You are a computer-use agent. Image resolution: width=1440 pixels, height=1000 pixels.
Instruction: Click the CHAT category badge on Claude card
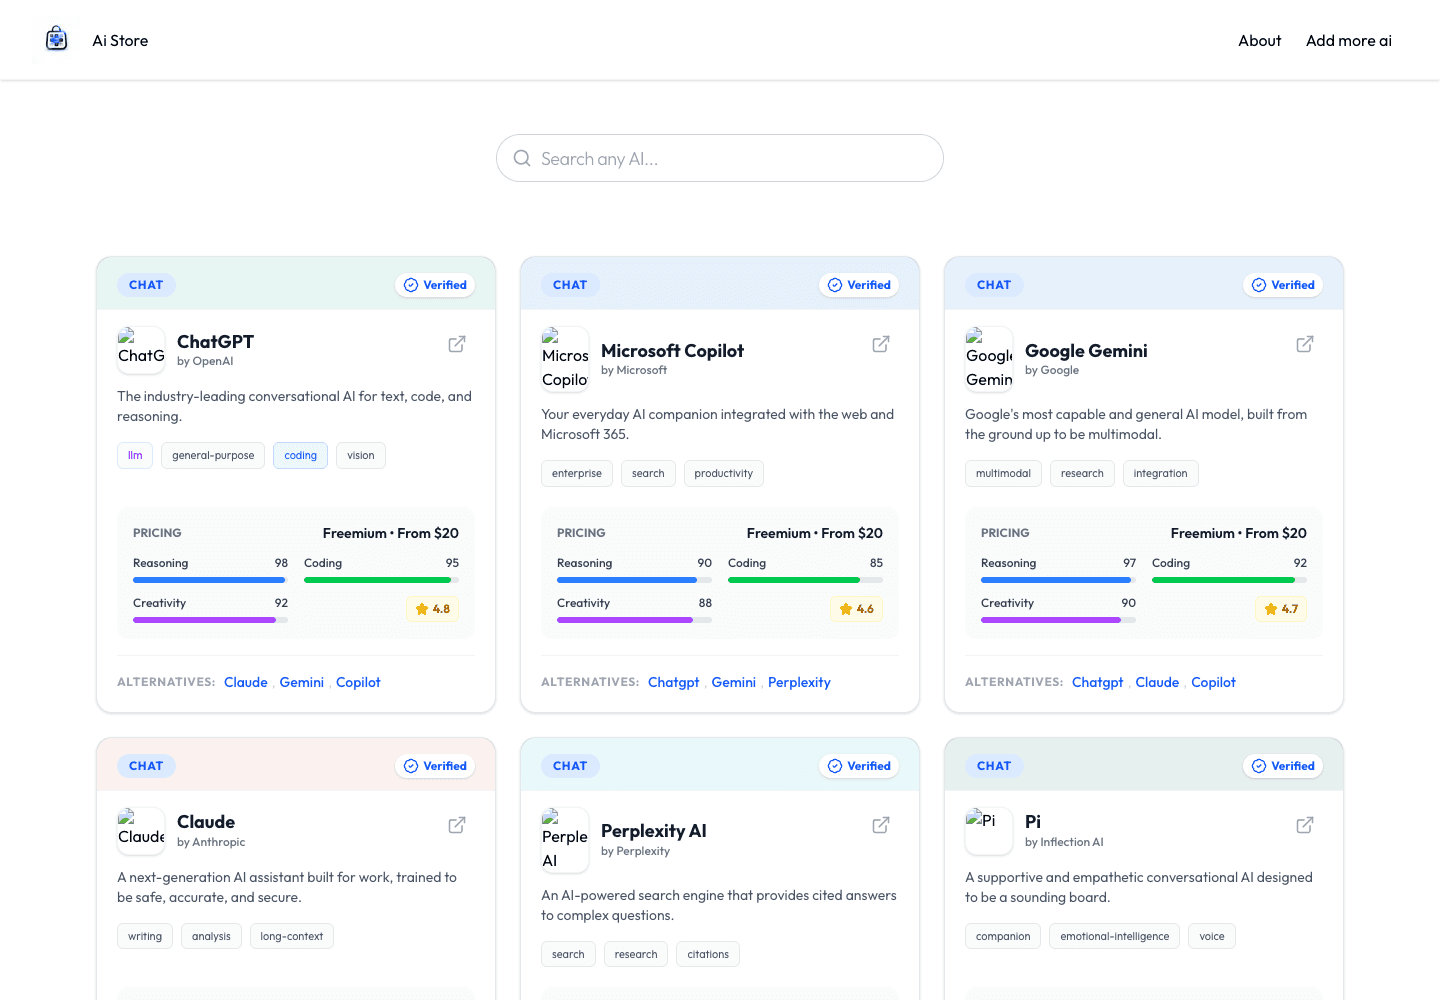(x=146, y=766)
